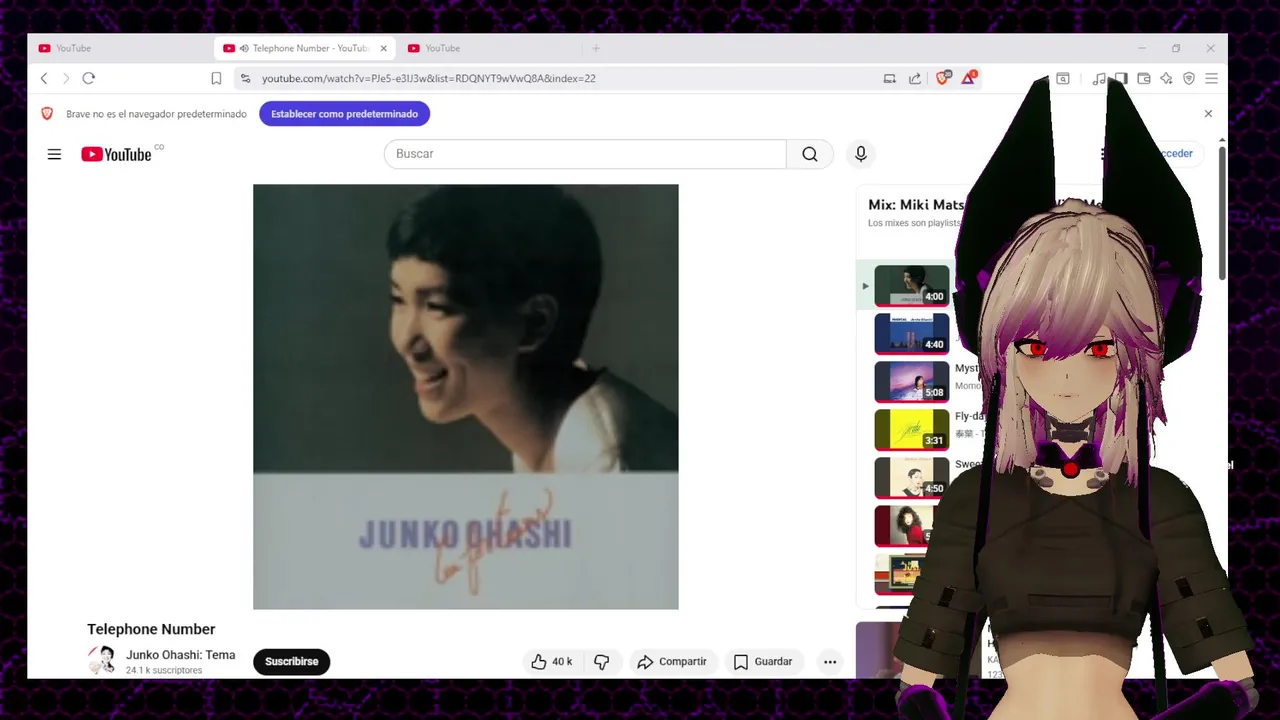
Task: Close the Telephone Number tab
Action: point(383,48)
